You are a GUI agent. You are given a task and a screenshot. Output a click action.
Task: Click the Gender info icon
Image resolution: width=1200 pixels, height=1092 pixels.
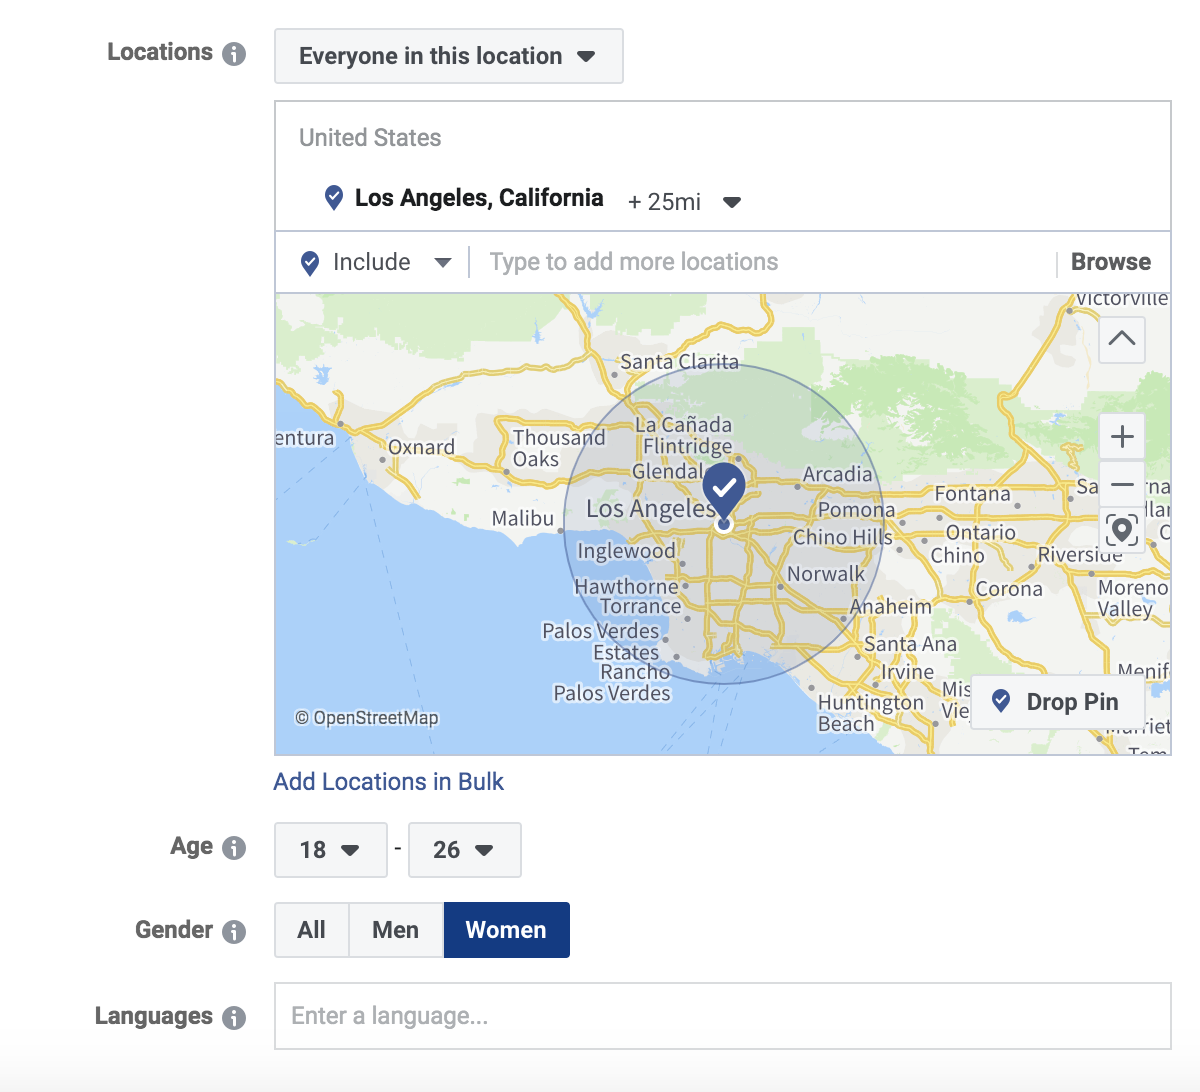coord(234,932)
